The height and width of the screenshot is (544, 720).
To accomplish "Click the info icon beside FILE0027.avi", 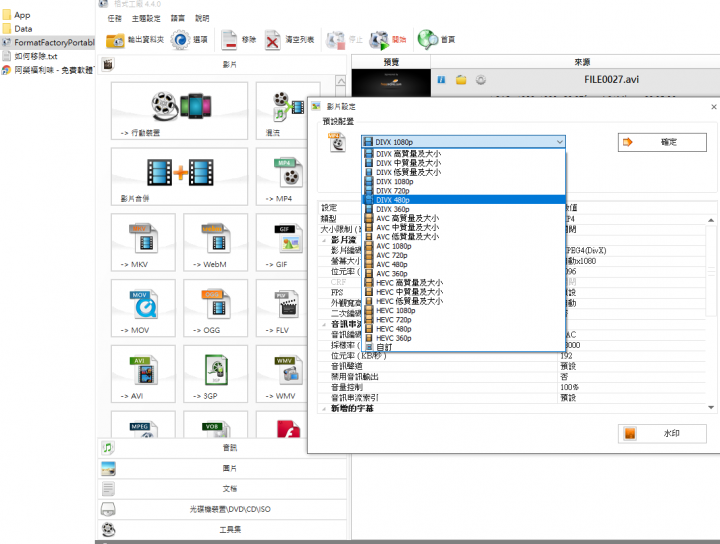I will pos(441,80).
